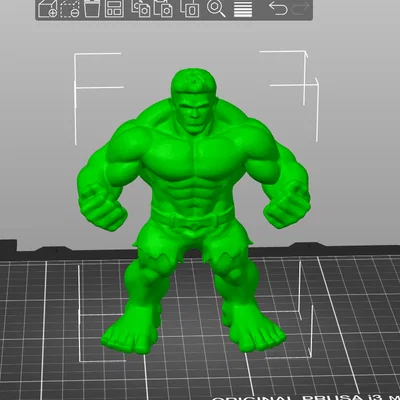
Task: Click the Undo arrow
Action: point(278,8)
